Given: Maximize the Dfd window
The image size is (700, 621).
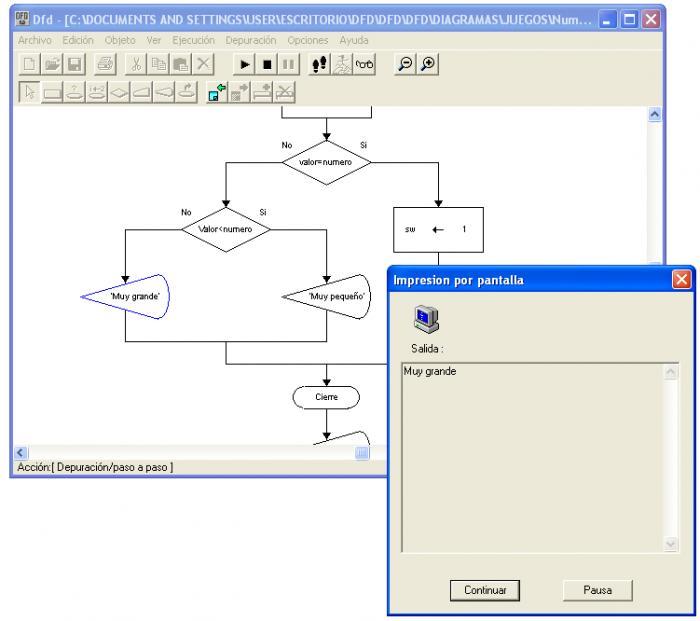Looking at the screenshot, I should click(x=629, y=20).
